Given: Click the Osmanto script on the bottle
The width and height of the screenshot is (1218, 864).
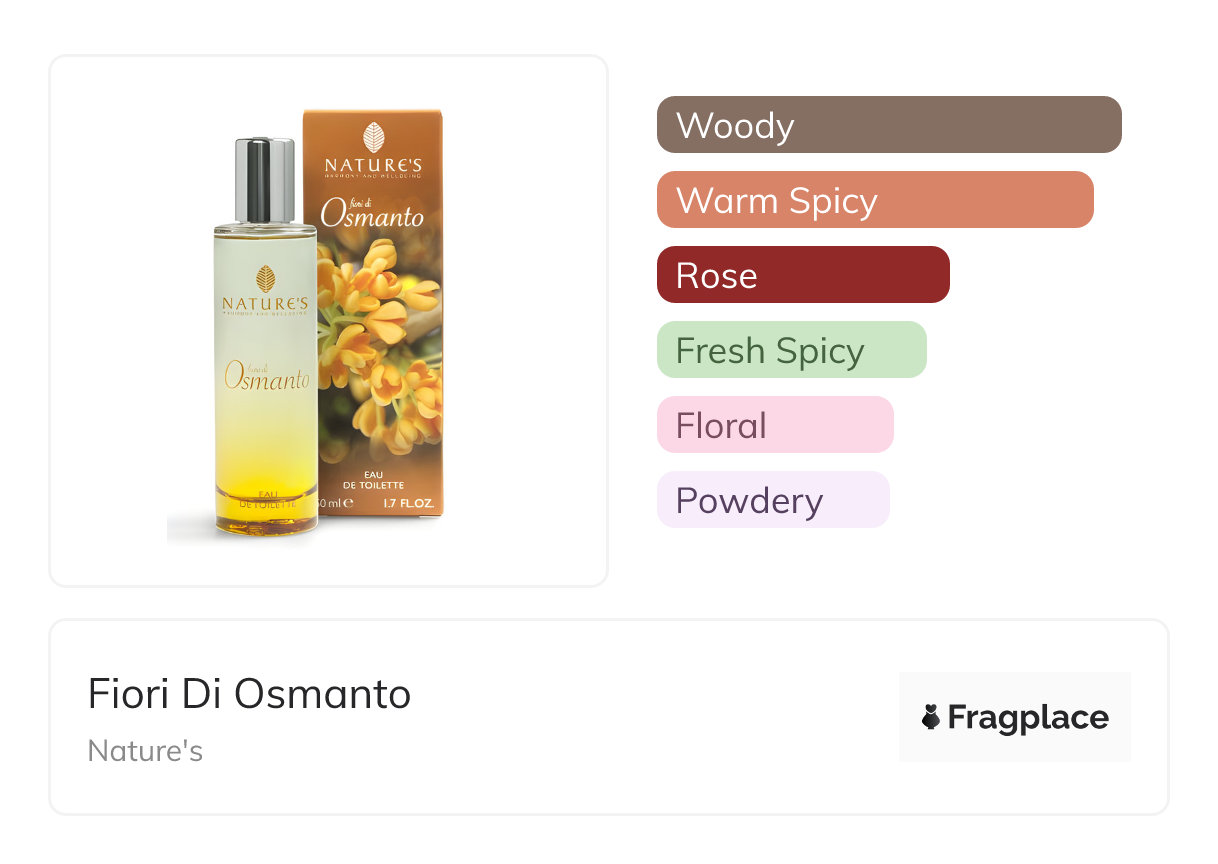Looking at the screenshot, I should click(266, 377).
